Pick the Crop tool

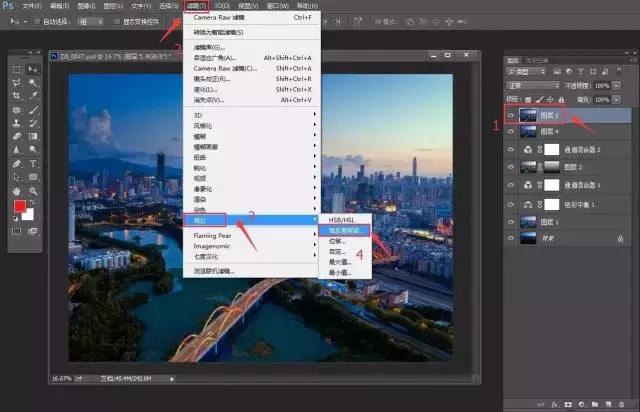[x=17, y=95]
